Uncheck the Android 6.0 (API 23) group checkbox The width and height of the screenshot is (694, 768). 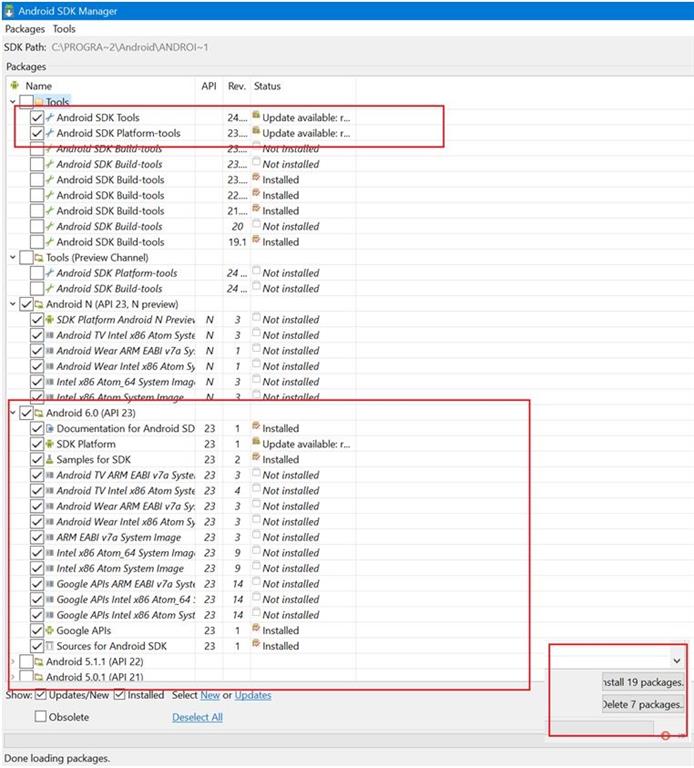26,413
